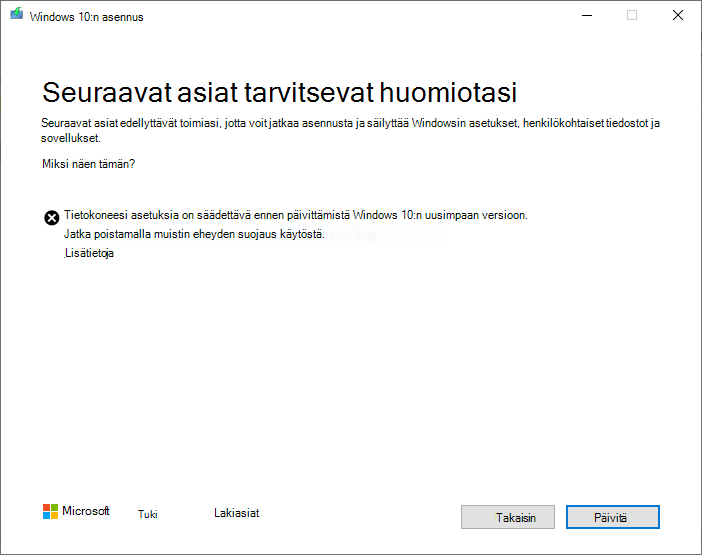
Task: Click the black error X icon
Action: coord(51,218)
